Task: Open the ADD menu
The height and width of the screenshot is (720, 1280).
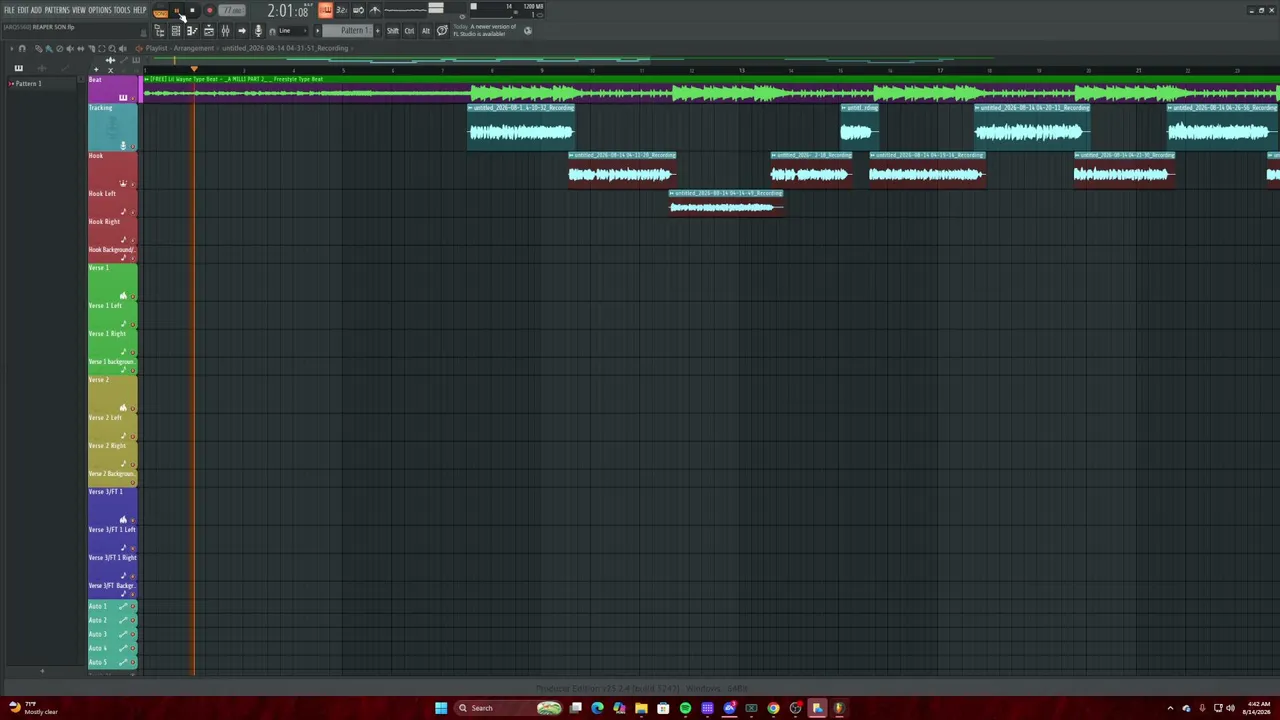Action: pyautogui.click(x=37, y=10)
